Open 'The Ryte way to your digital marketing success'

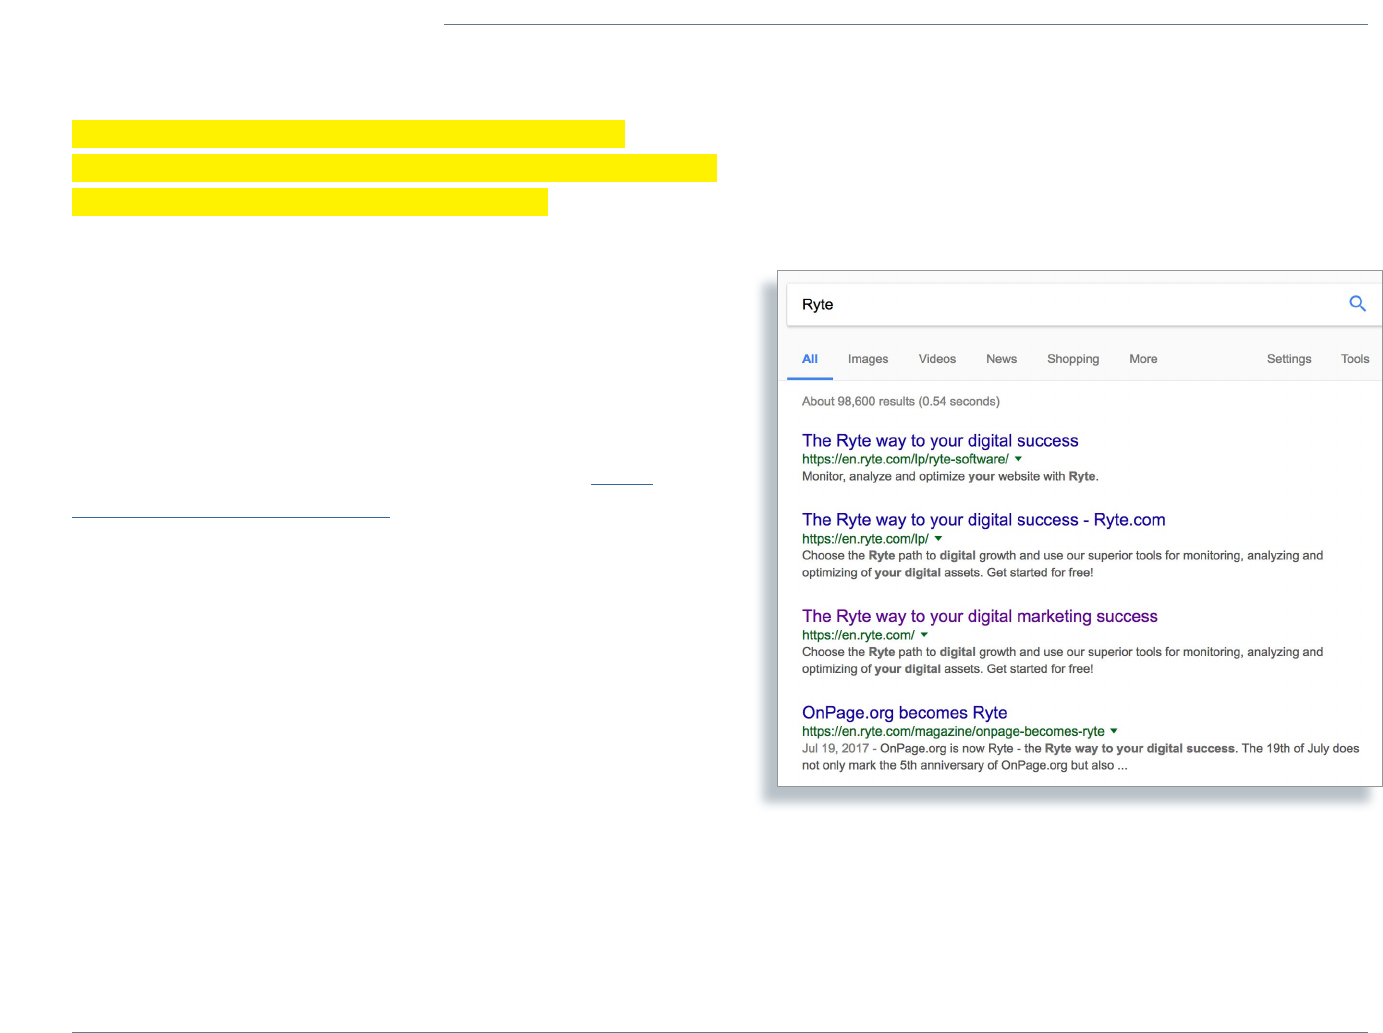[980, 617]
